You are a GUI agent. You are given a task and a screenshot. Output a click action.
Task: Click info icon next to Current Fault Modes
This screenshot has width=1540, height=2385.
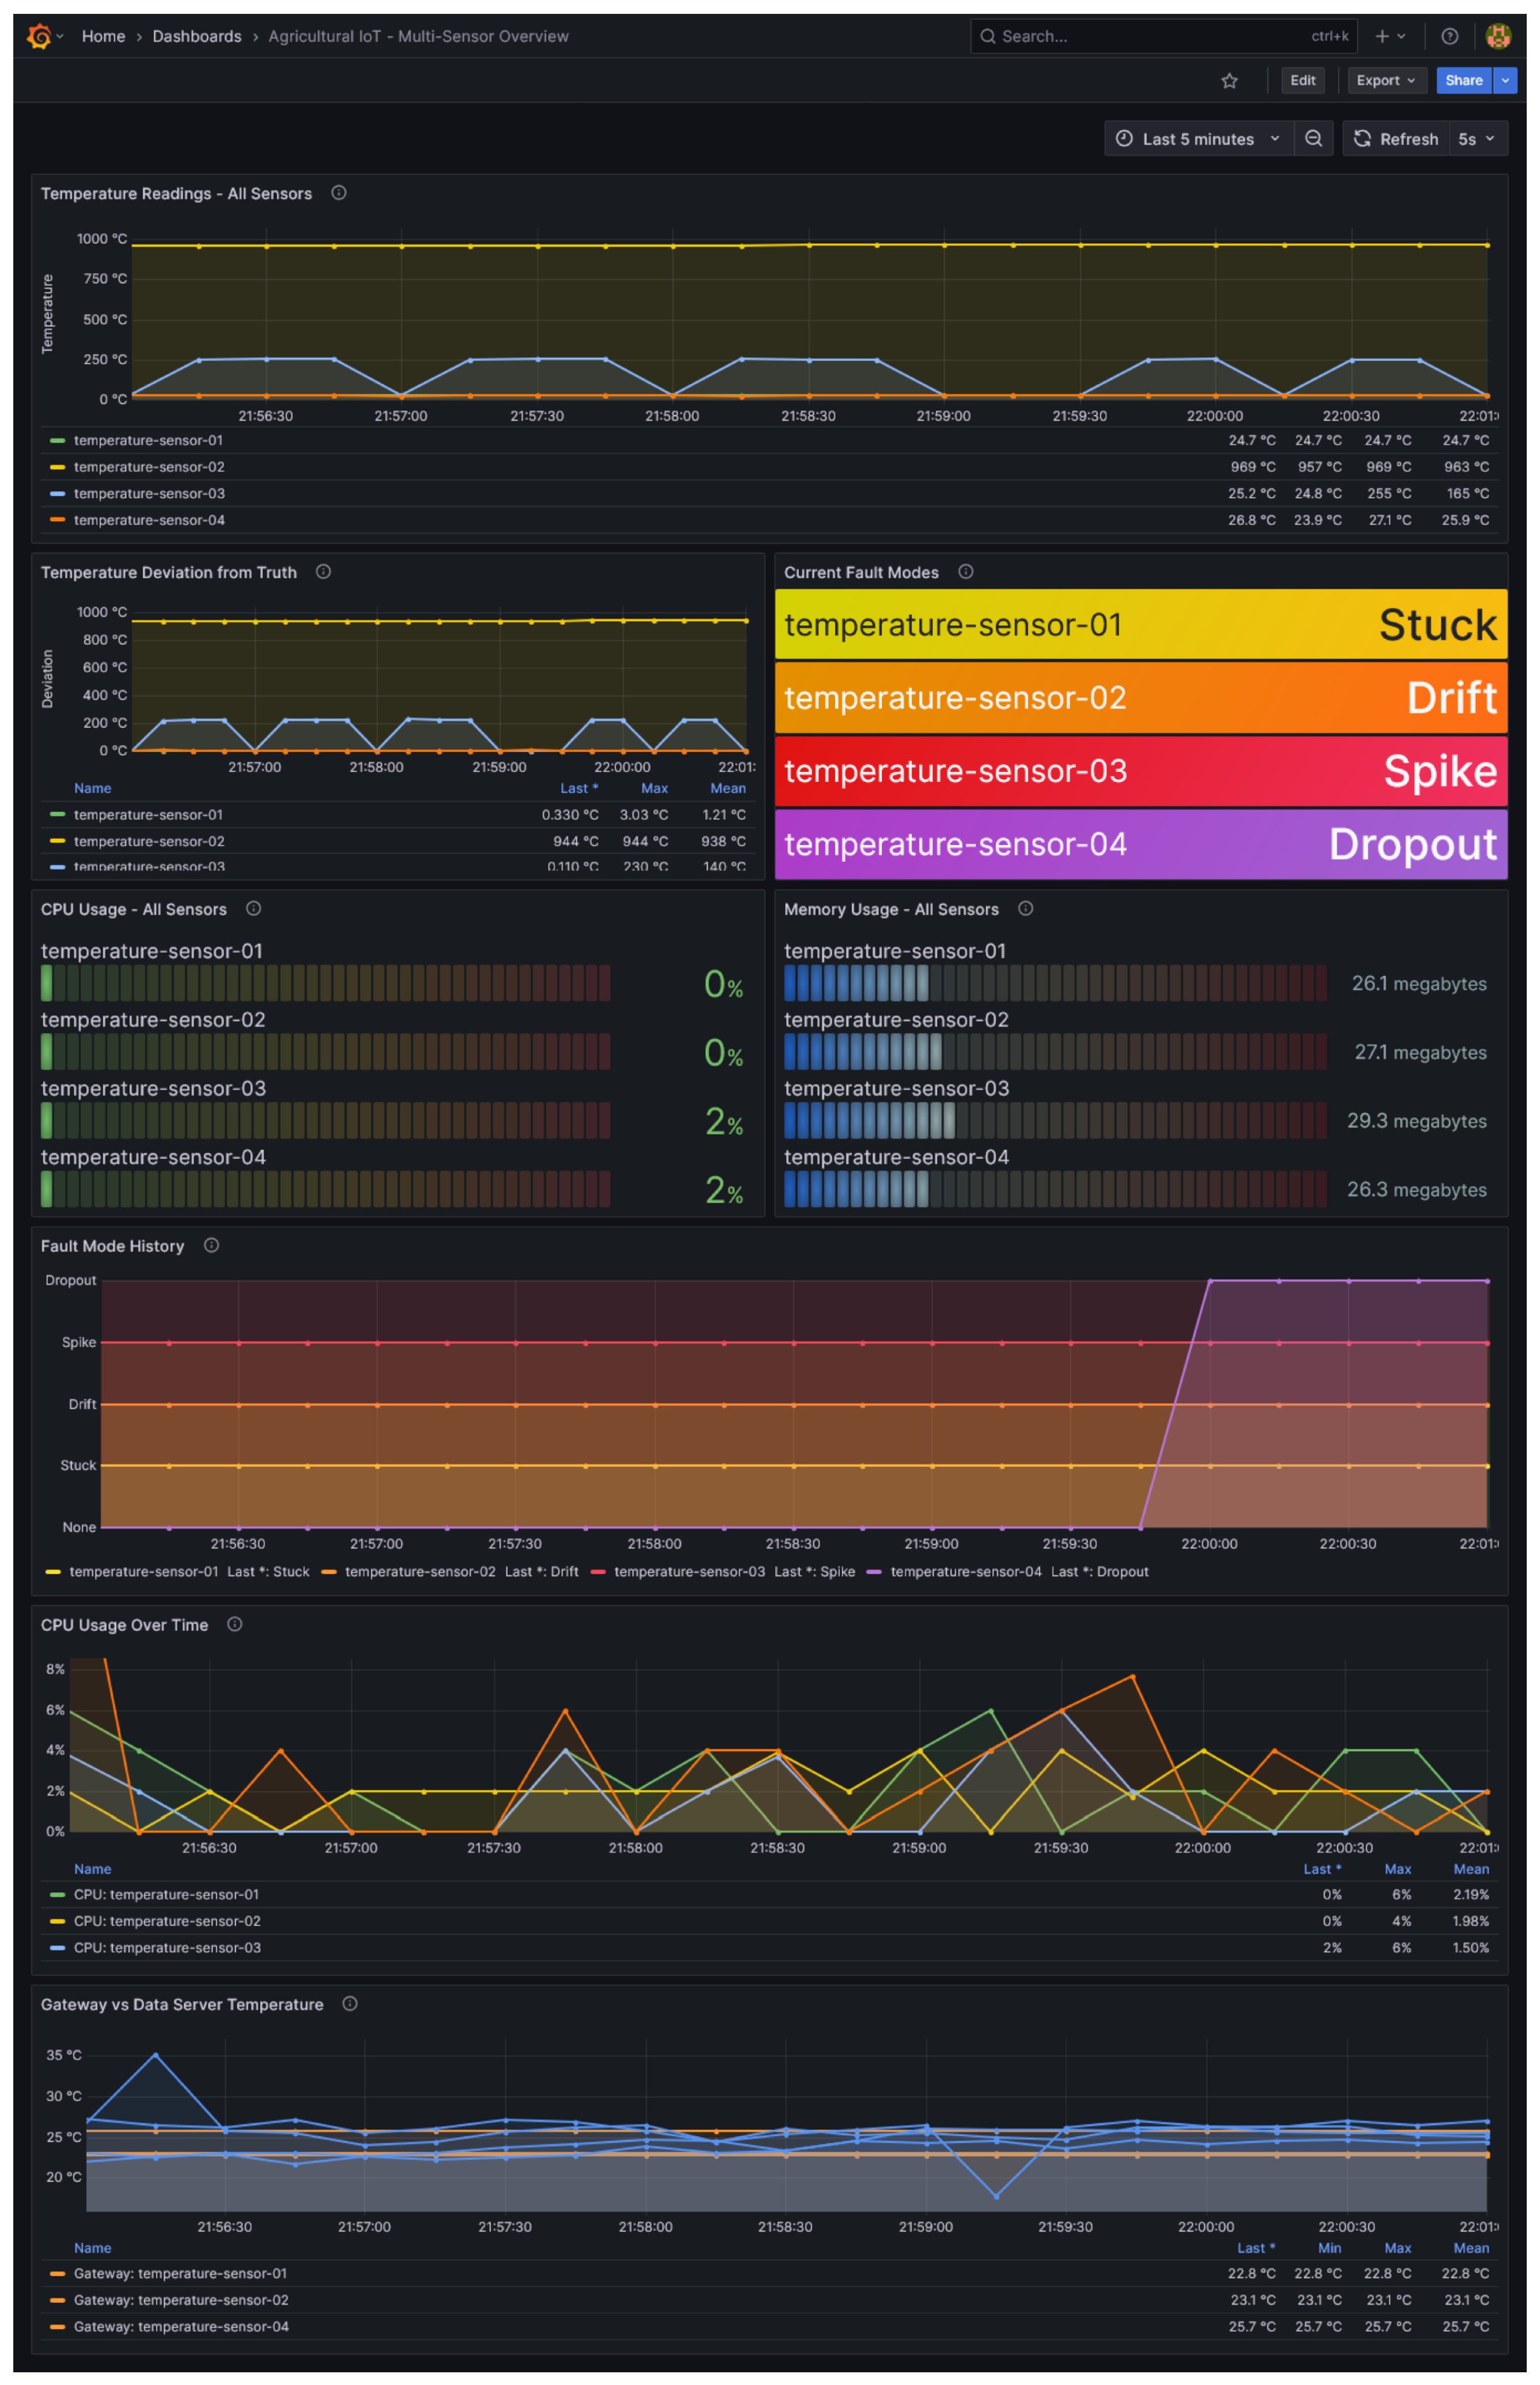965,572
